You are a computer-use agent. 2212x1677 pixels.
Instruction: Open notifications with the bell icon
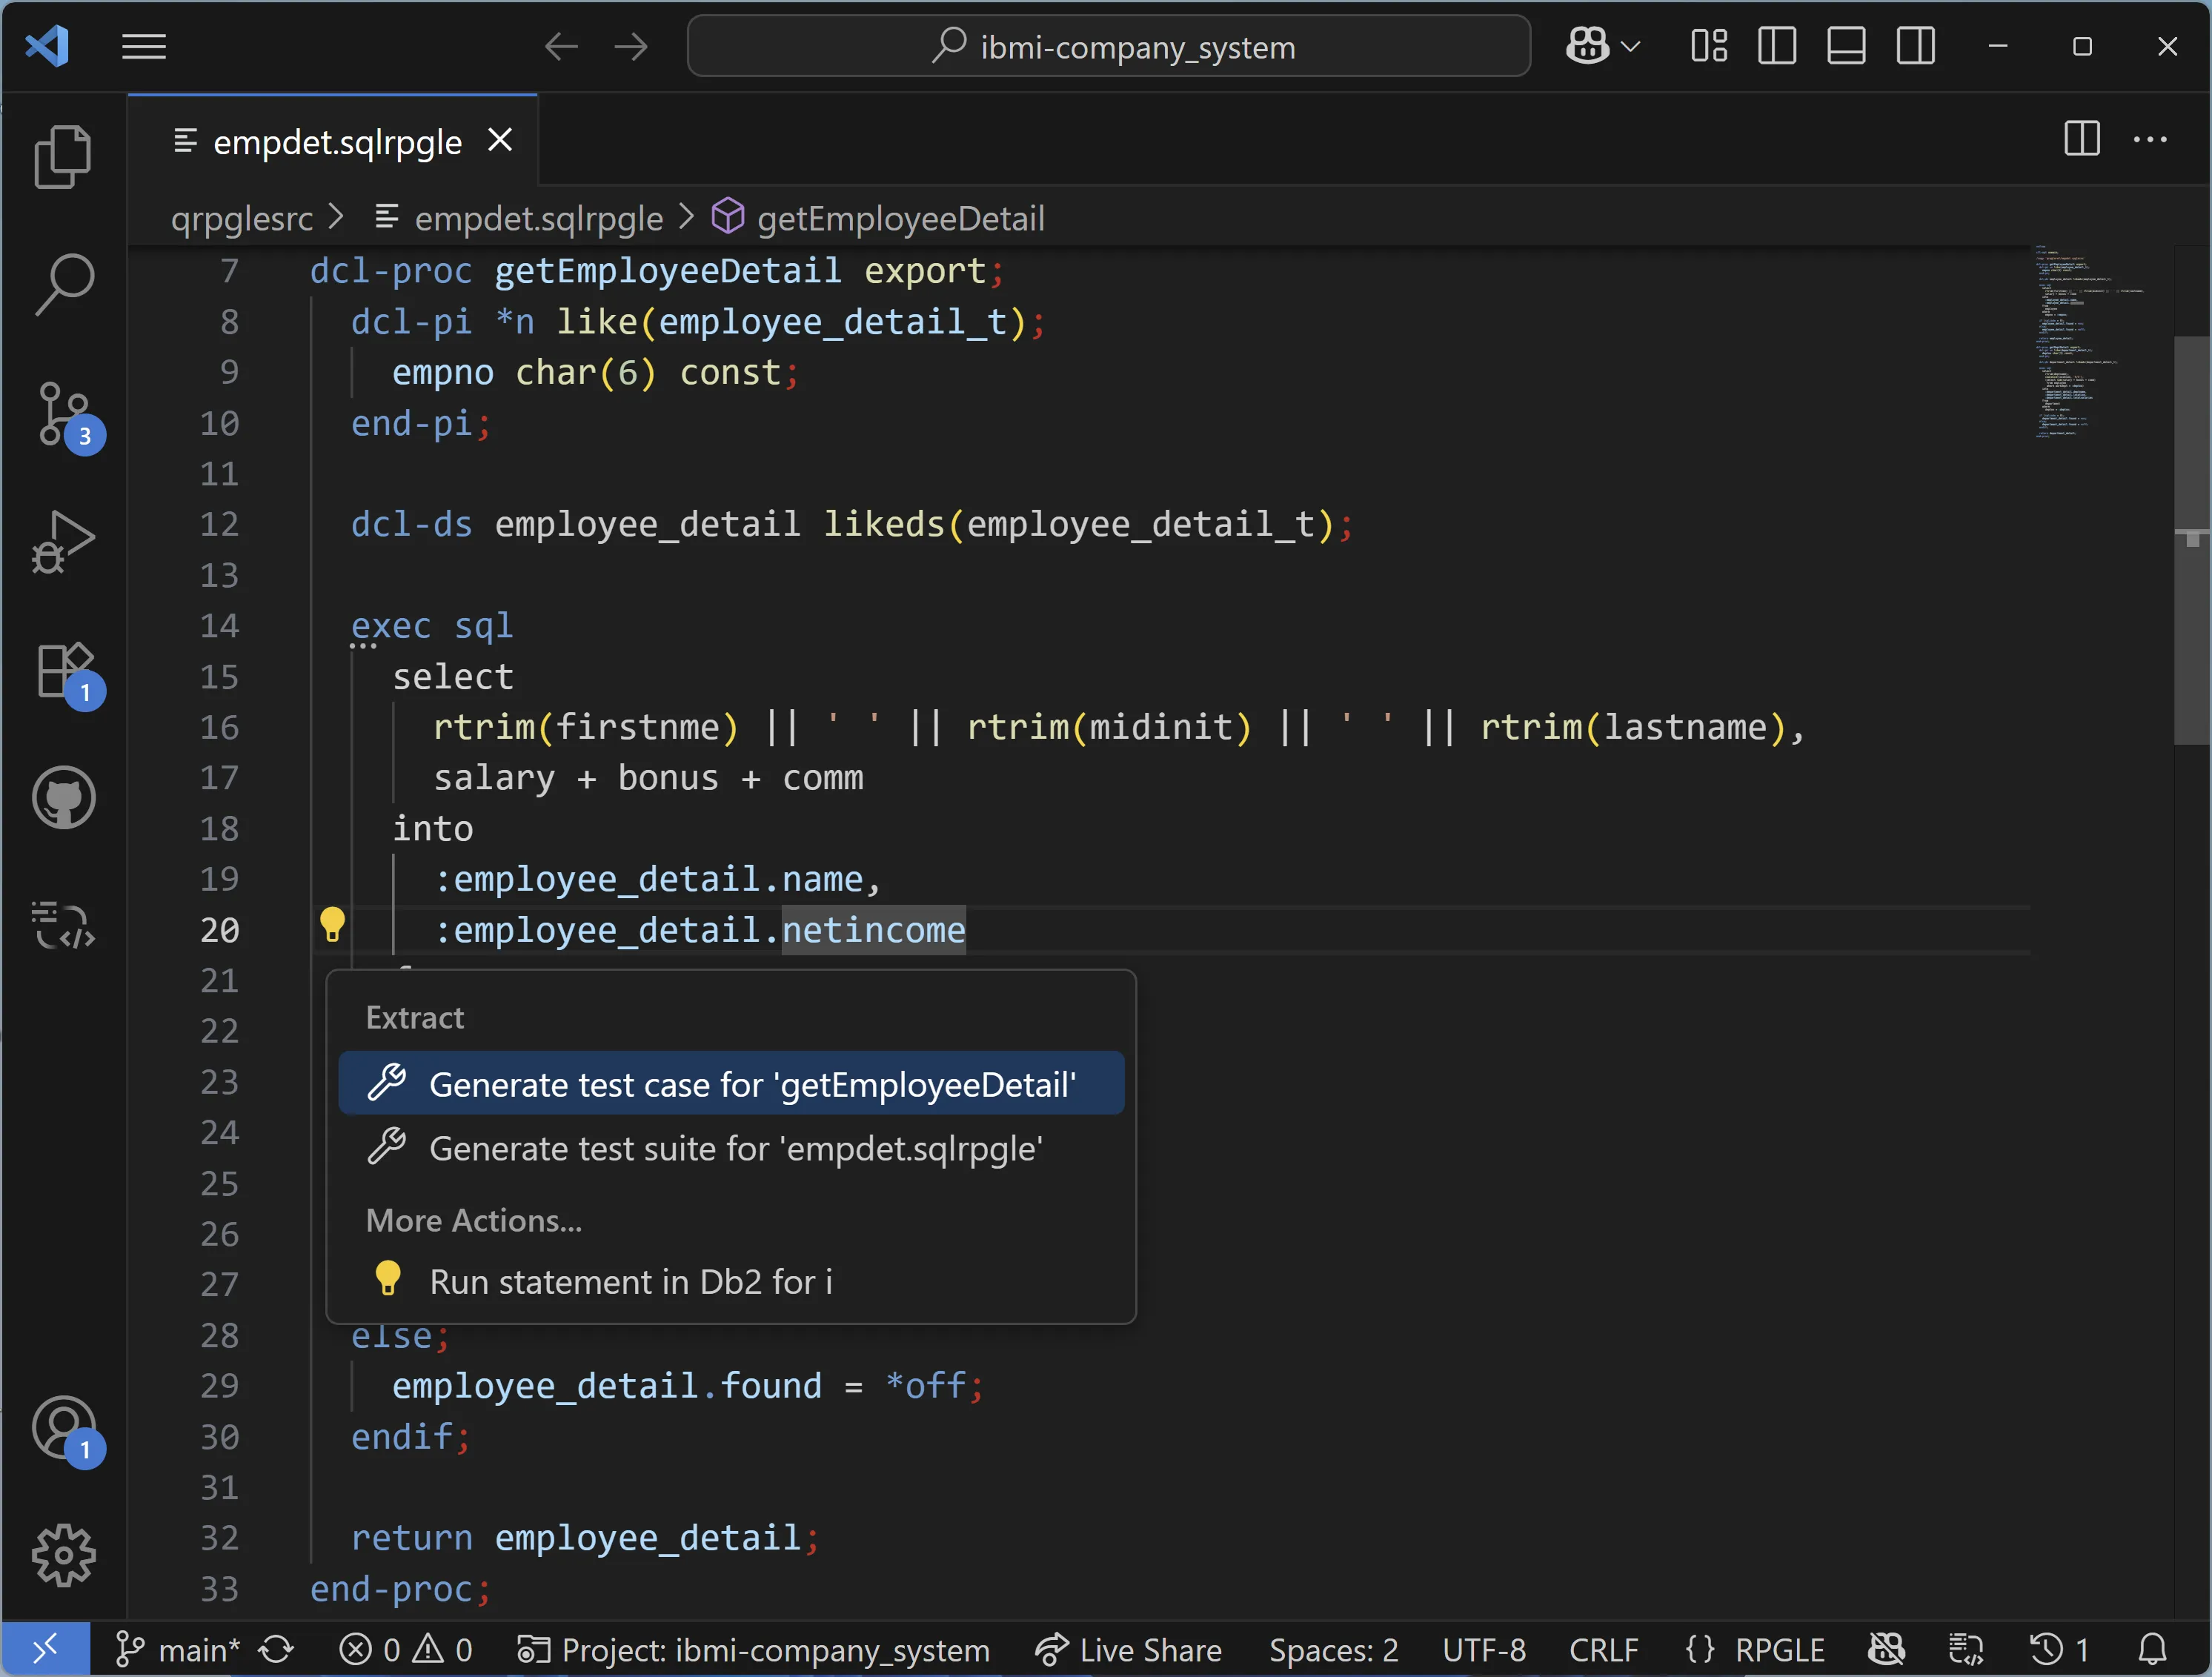pyautogui.click(x=2152, y=1649)
